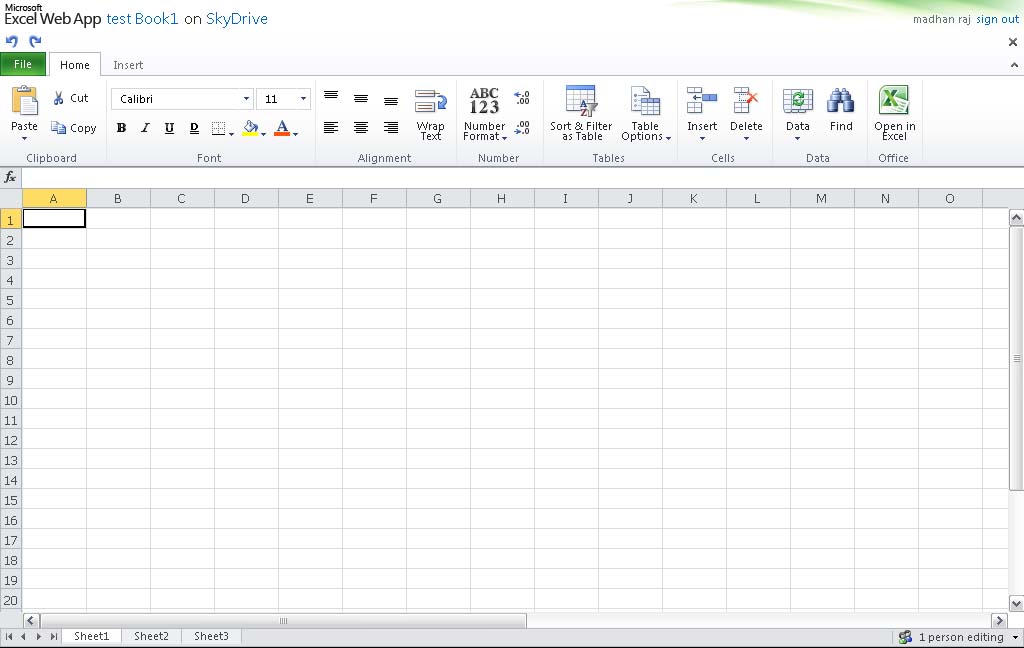The width and height of the screenshot is (1024, 648).
Task: Open the Calibri font family dropdown
Action: point(246,98)
